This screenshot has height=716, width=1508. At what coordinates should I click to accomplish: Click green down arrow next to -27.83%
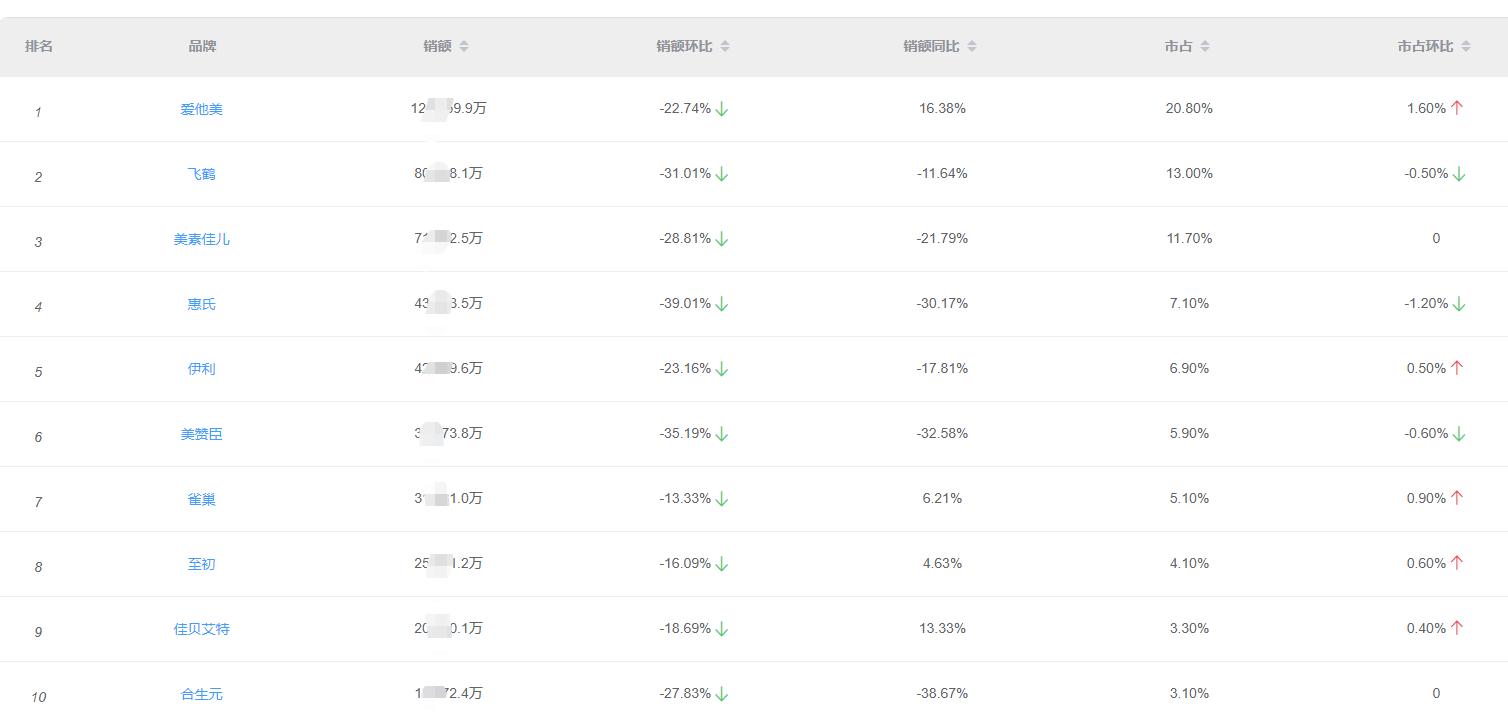722,694
